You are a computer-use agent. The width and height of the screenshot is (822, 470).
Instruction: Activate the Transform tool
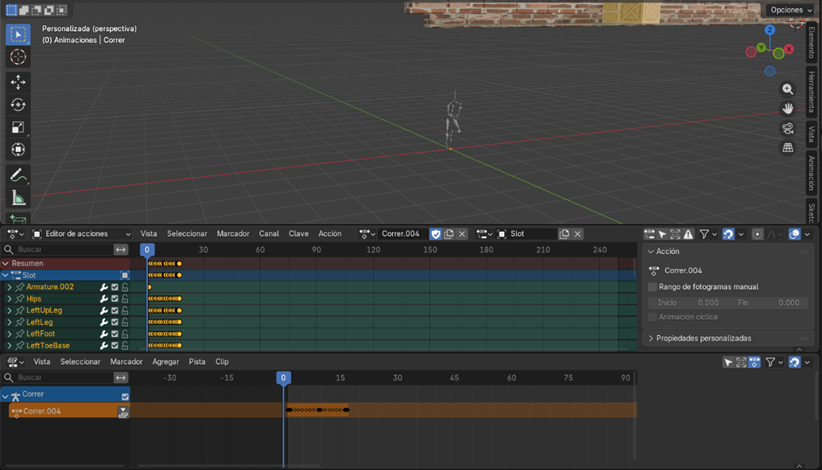[18, 150]
